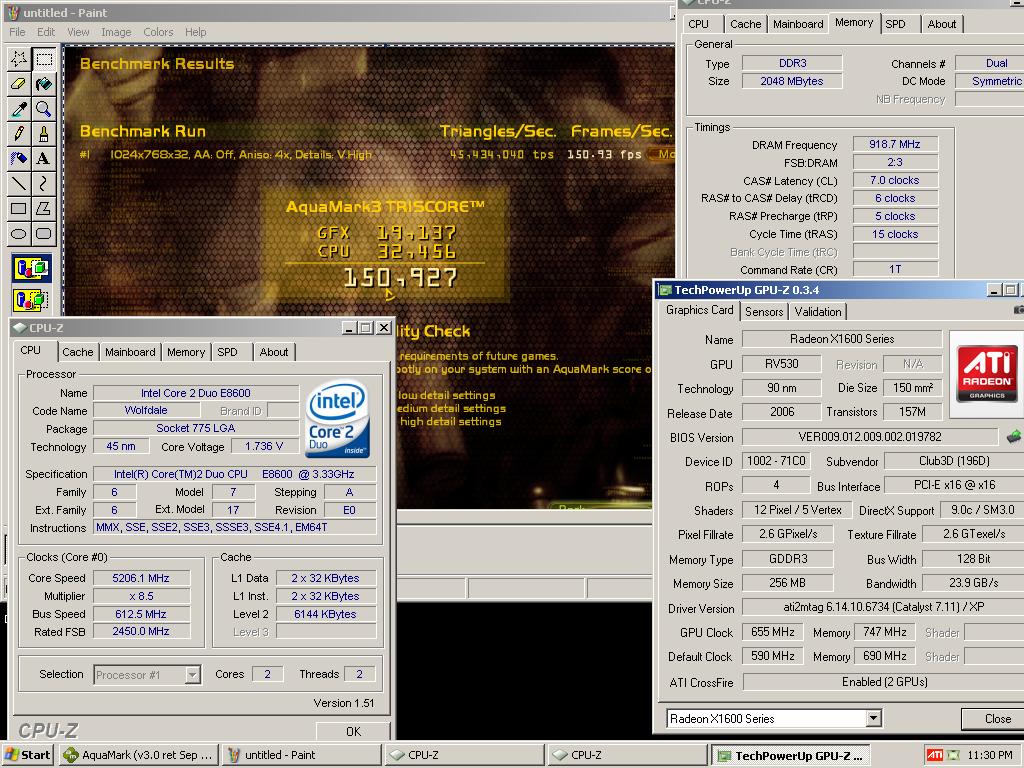Screen dimensions: 1024x768
Task: Pick the Eraser tool in Paint
Action: click(x=19, y=84)
